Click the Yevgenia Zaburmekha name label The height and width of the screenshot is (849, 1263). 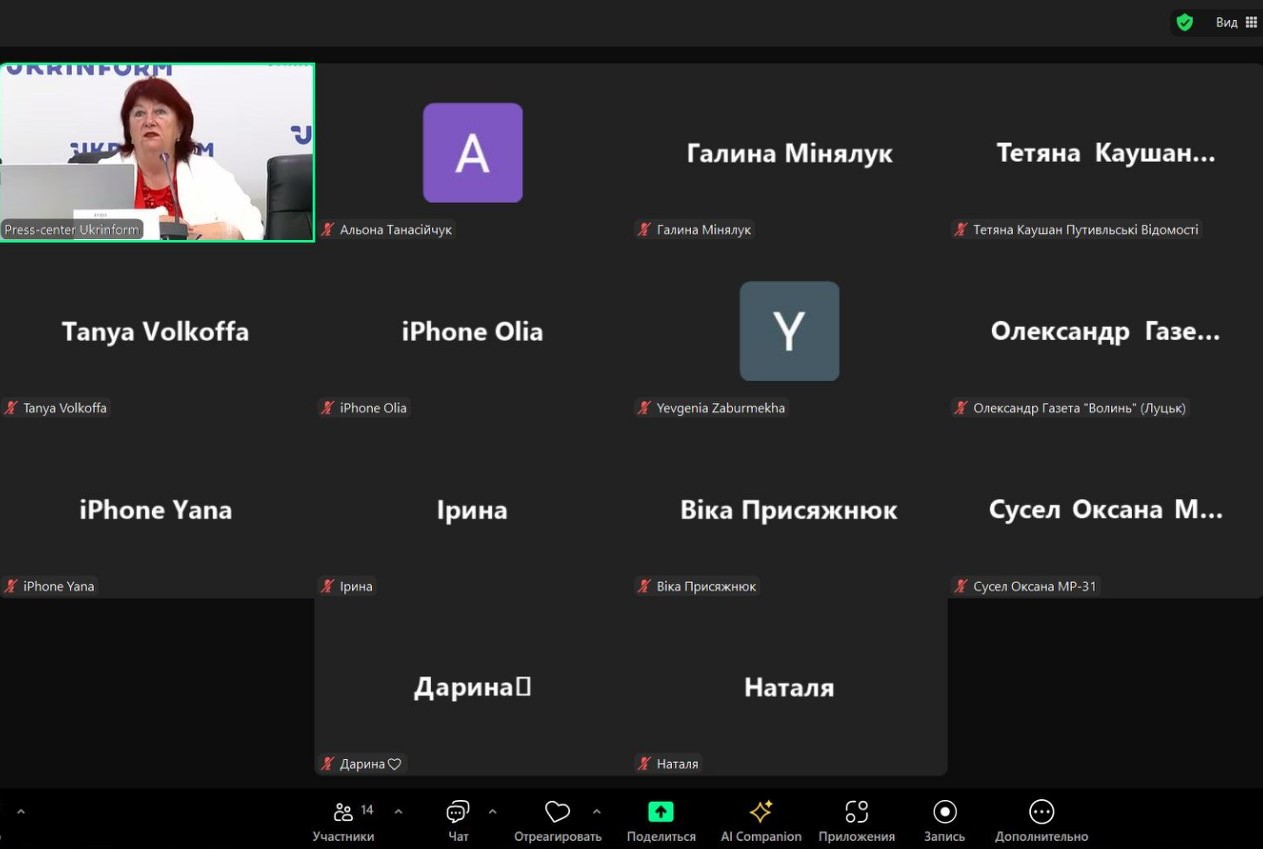(720, 408)
